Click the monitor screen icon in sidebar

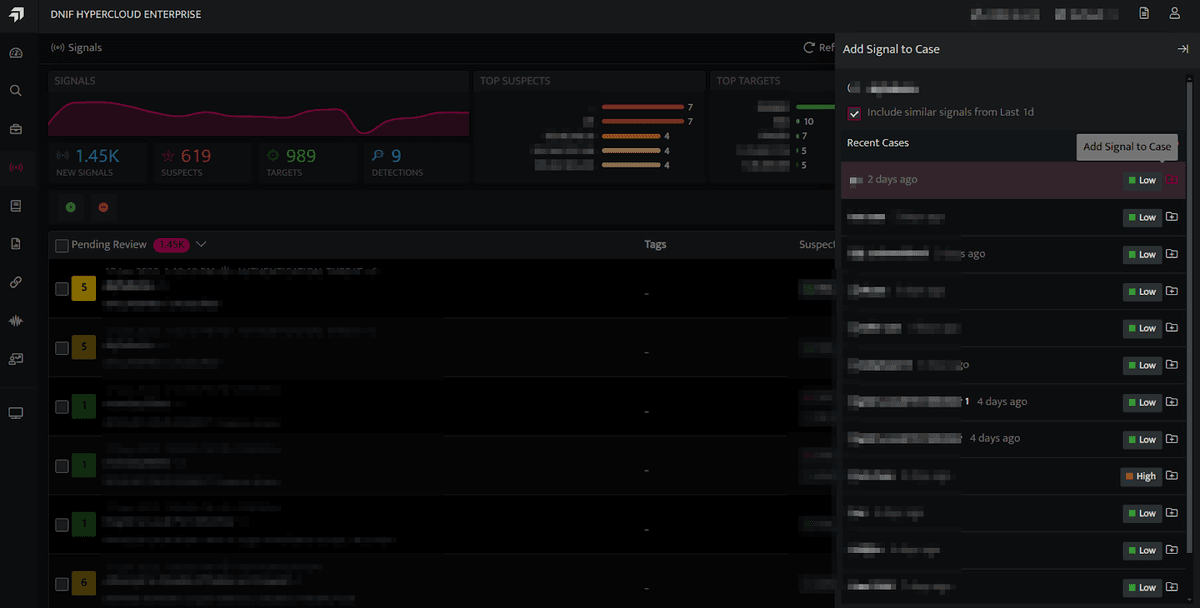pyautogui.click(x=16, y=413)
